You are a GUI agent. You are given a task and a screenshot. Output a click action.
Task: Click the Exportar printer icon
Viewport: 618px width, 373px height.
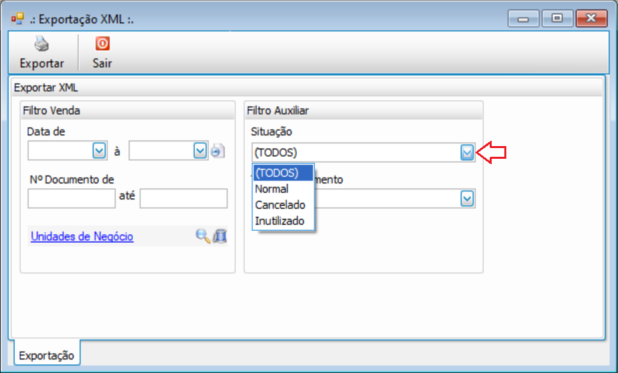(x=41, y=44)
